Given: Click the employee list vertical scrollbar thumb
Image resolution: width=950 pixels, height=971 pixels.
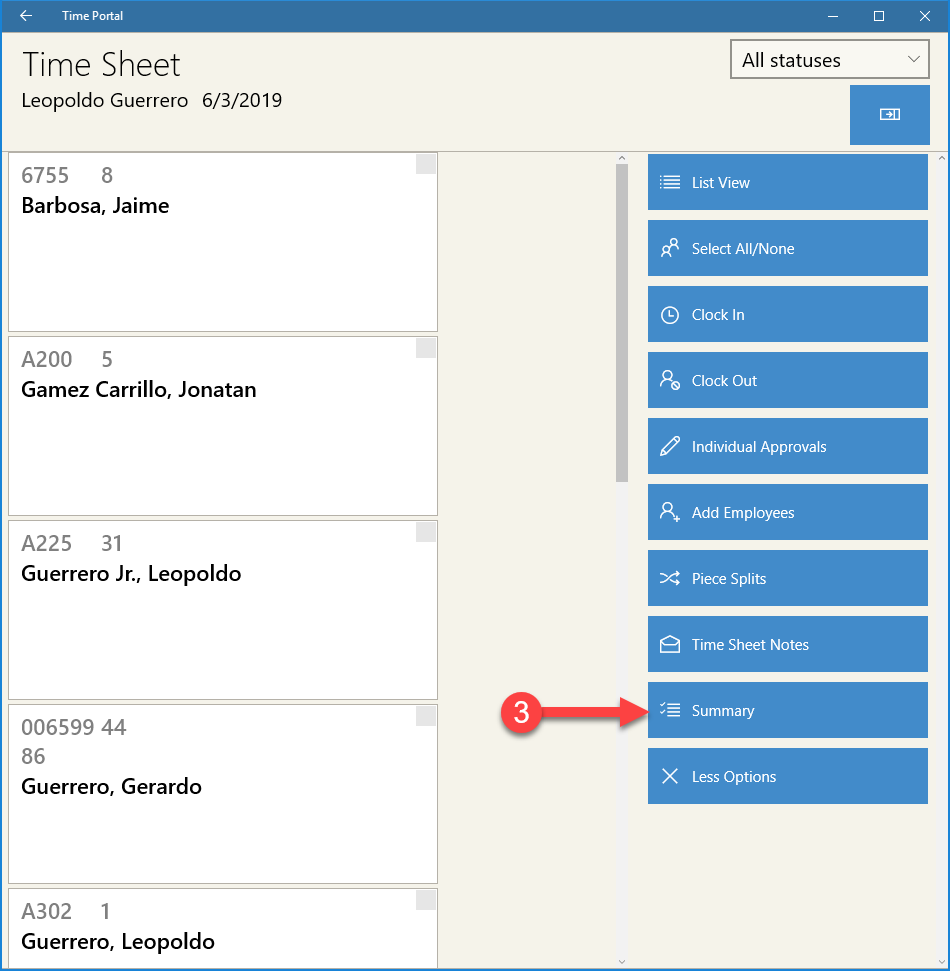Looking at the screenshot, I should click(x=622, y=323).
